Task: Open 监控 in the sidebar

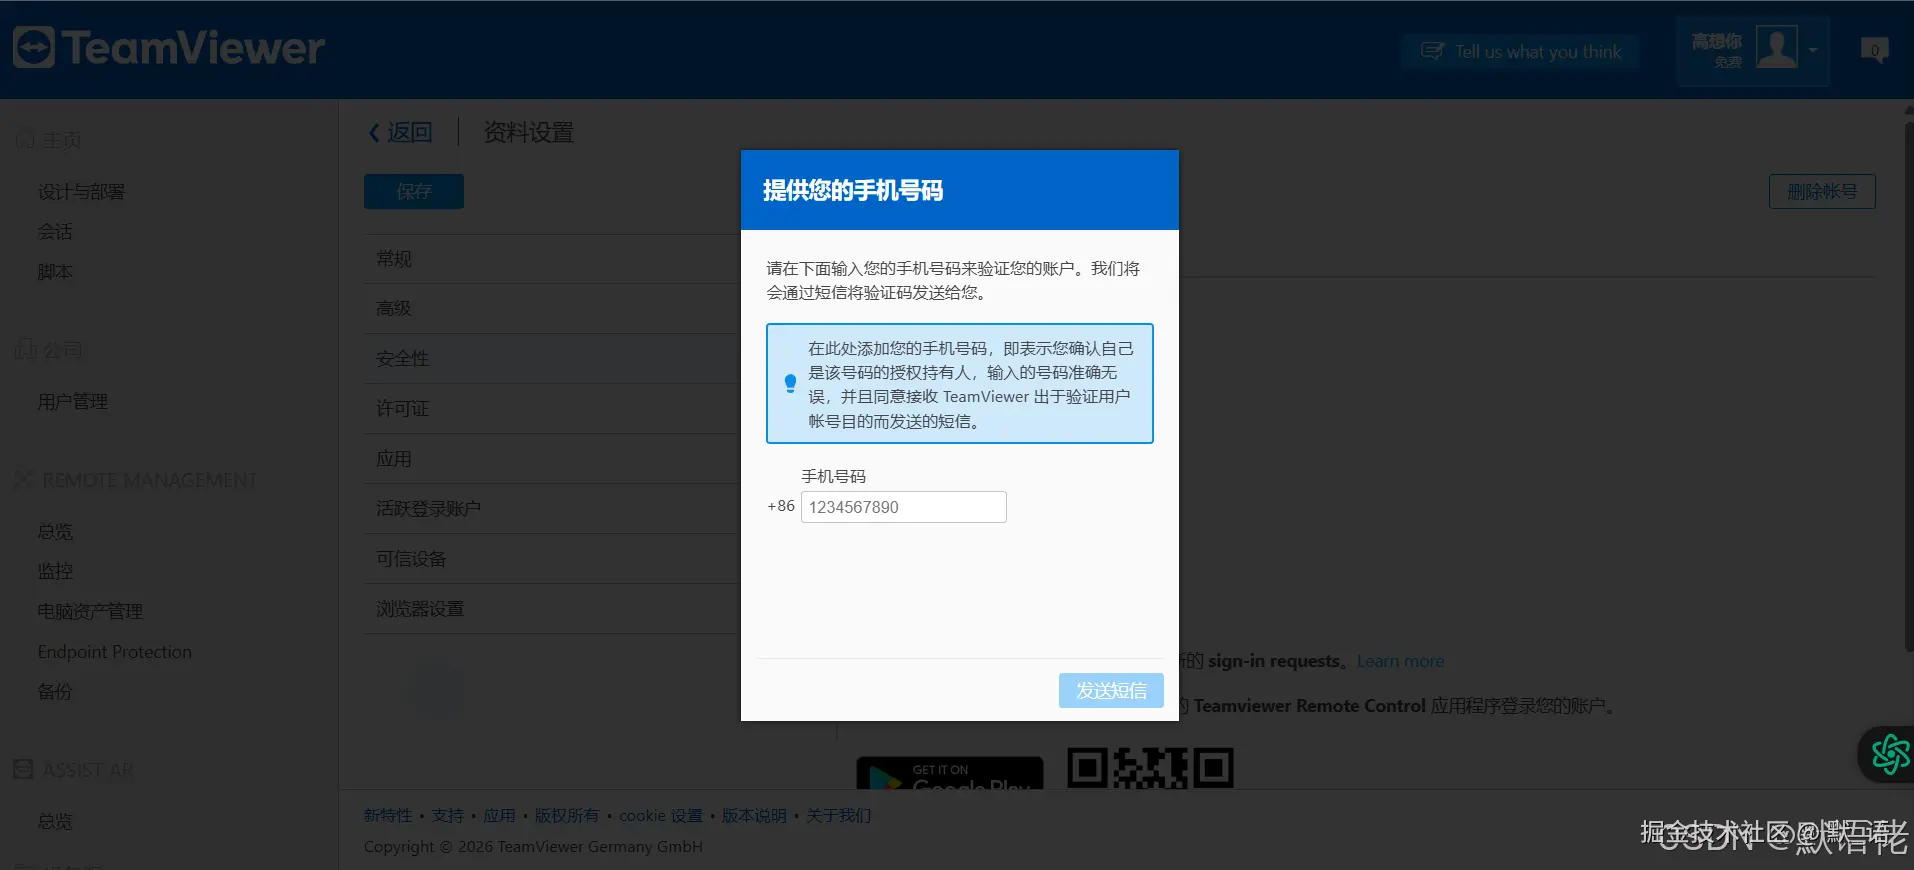Action: click(55, 572)
